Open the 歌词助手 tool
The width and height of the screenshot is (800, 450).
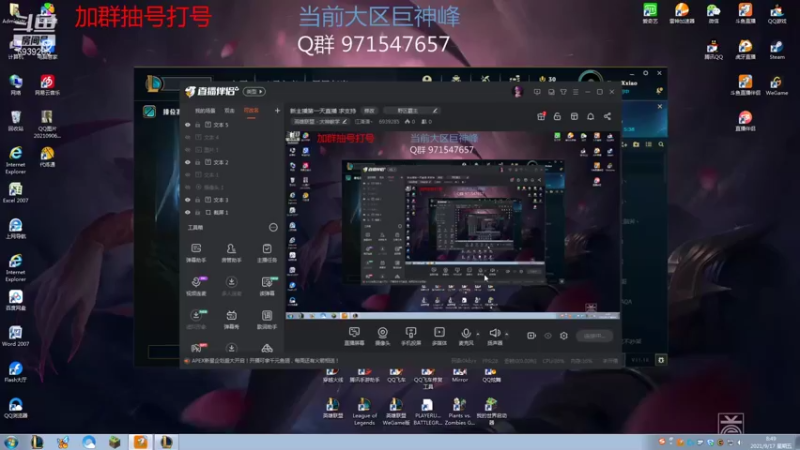(x=267, y=320)
